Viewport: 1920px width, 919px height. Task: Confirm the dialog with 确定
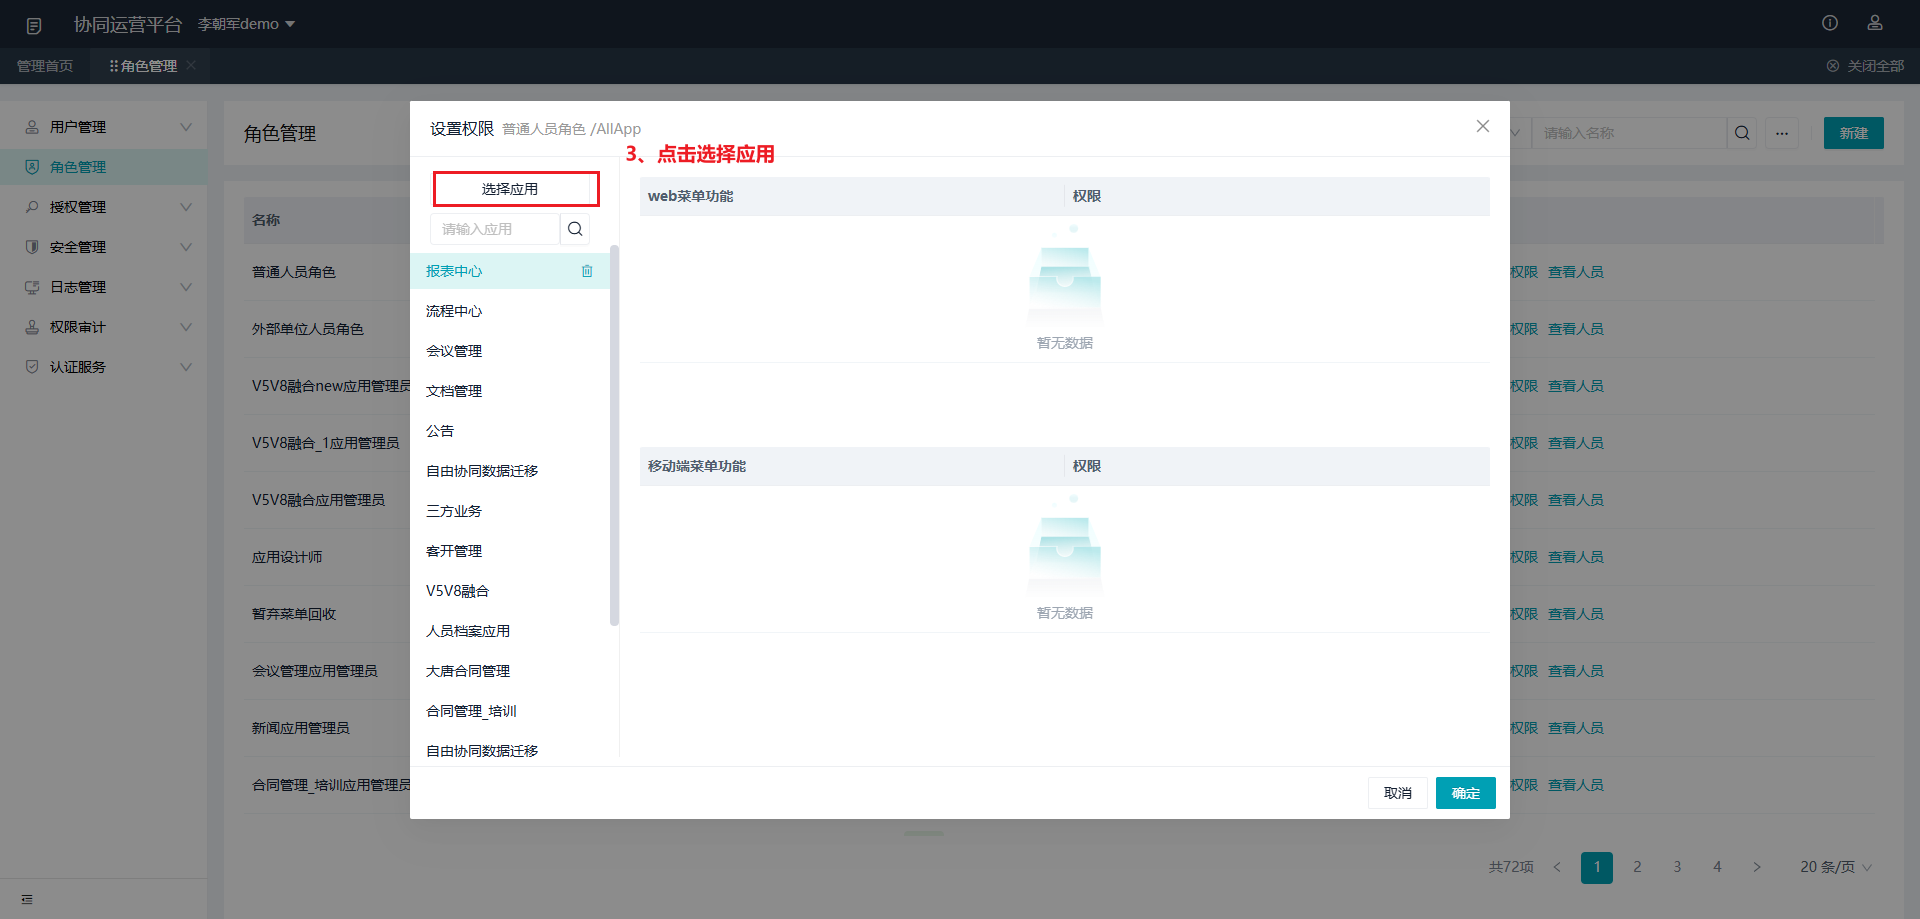1466,793
